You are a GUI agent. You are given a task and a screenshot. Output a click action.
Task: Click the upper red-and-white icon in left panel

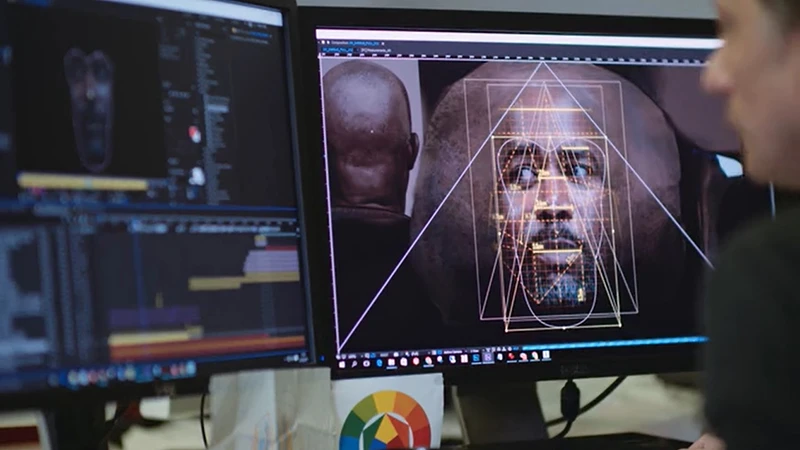pos(194,133)
